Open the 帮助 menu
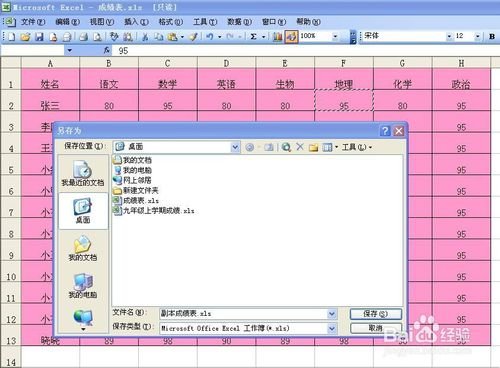 308,22
